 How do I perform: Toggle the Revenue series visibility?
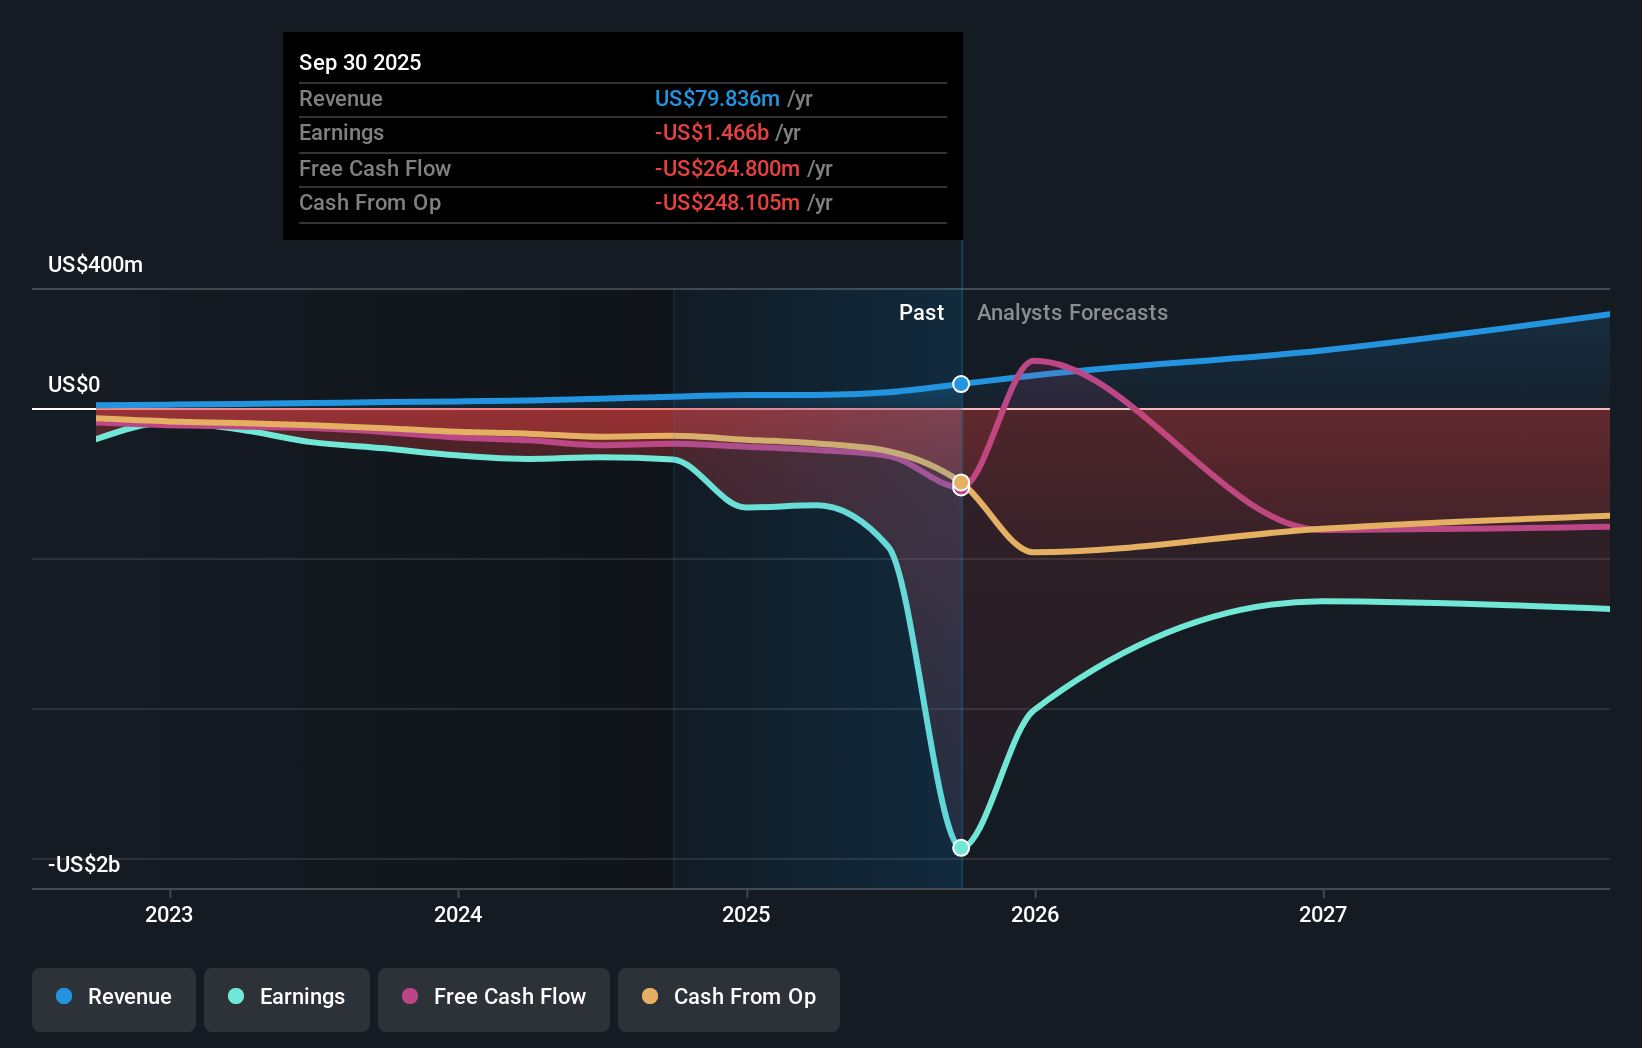(x=113, y=997)
